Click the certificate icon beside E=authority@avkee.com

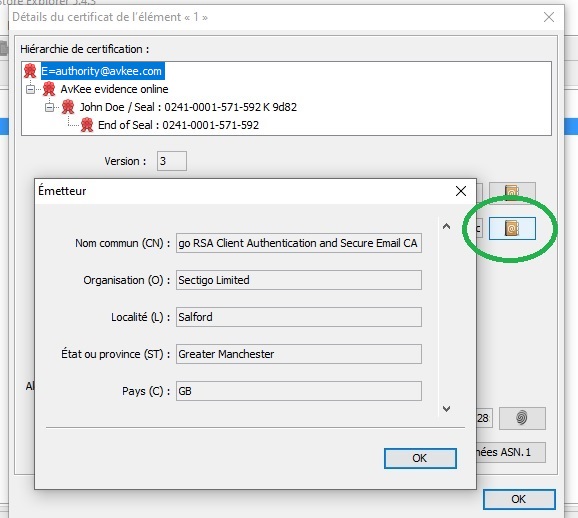tap(30, 71)
